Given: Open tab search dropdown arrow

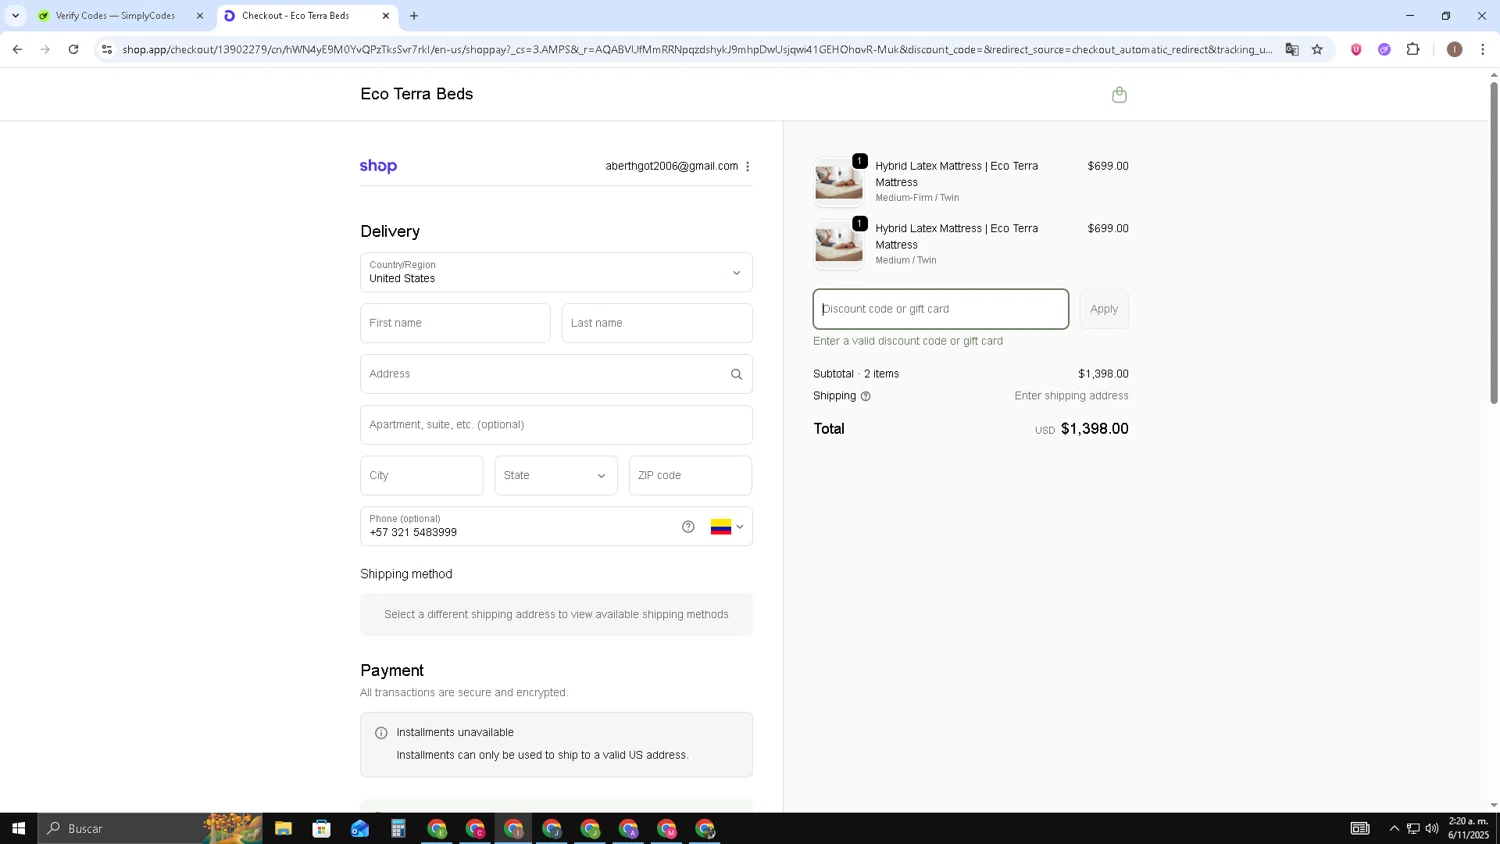Looking at the screenshot, I should pyautogui.click(x=15, y=16).
